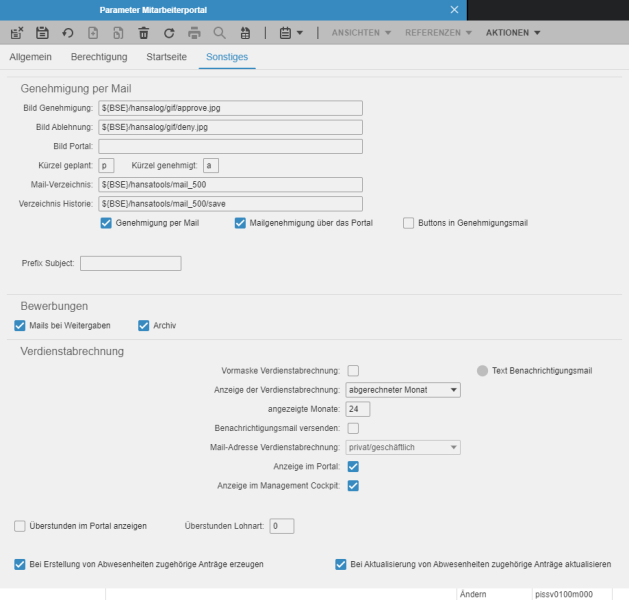Click the empty Bild Portal field

click(230, 146)
